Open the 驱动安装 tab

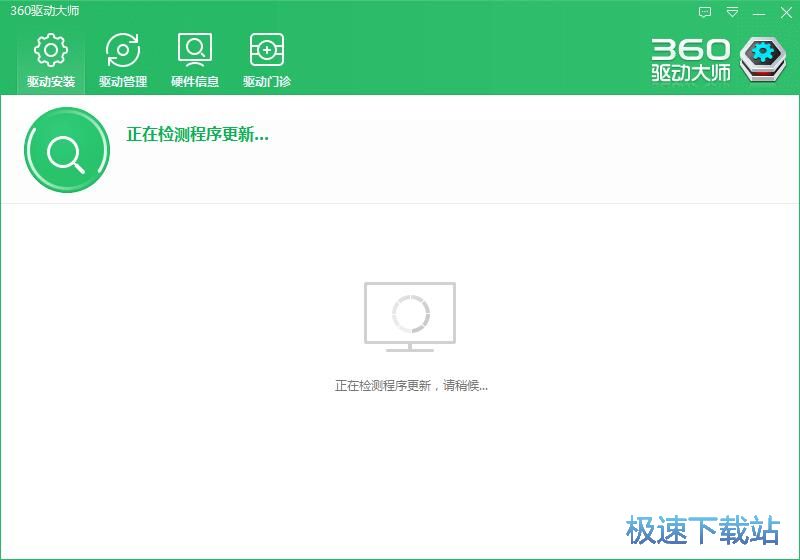tap(51, 60)
